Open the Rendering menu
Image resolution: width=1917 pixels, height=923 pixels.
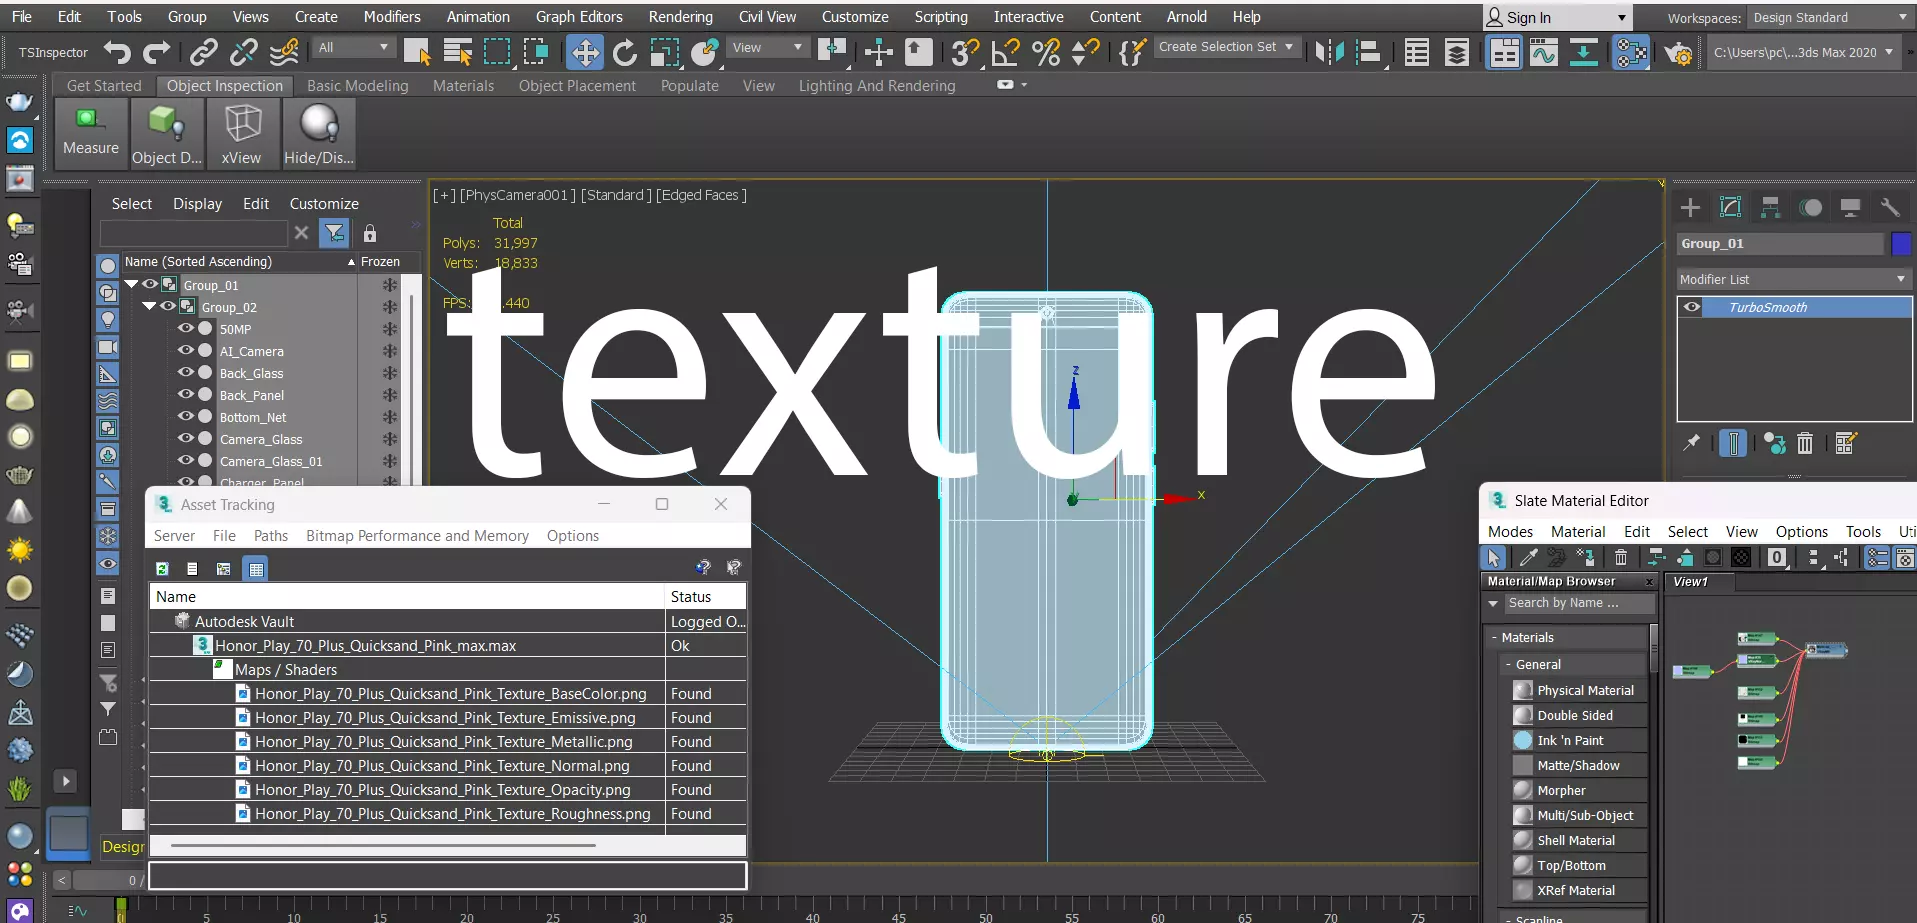681,16
